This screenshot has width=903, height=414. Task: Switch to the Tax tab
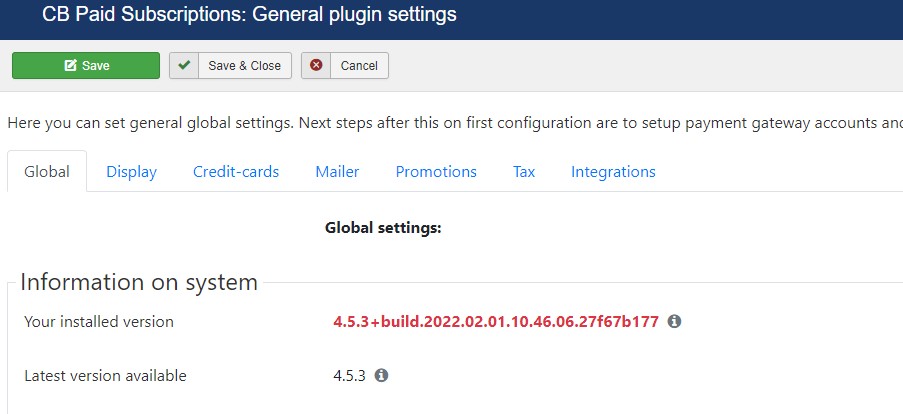pyautogui.click(x=524, y=172)
